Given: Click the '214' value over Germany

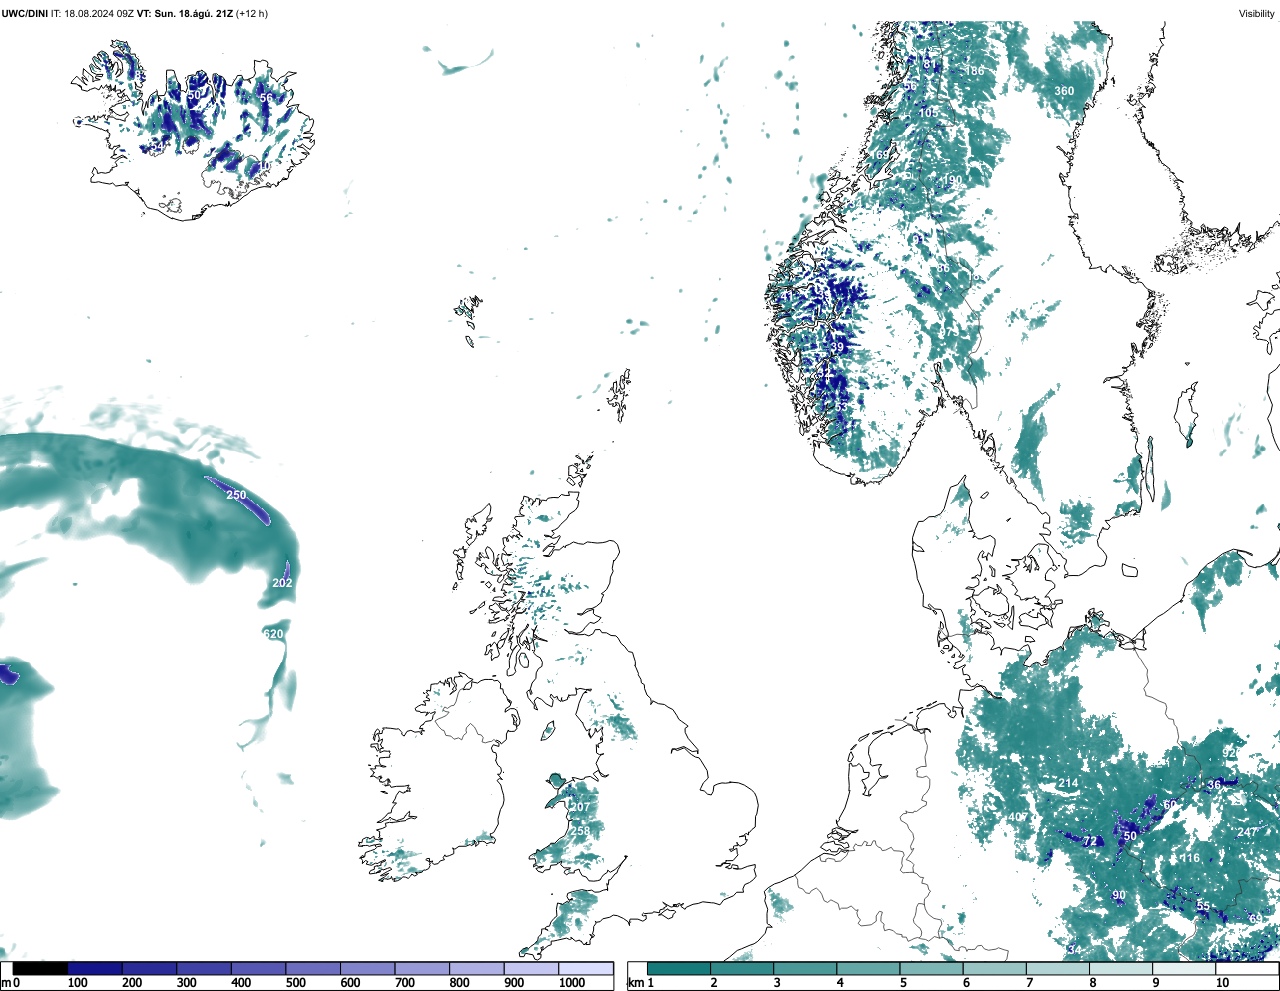Looking at the screenshot, I should 1068,783.
